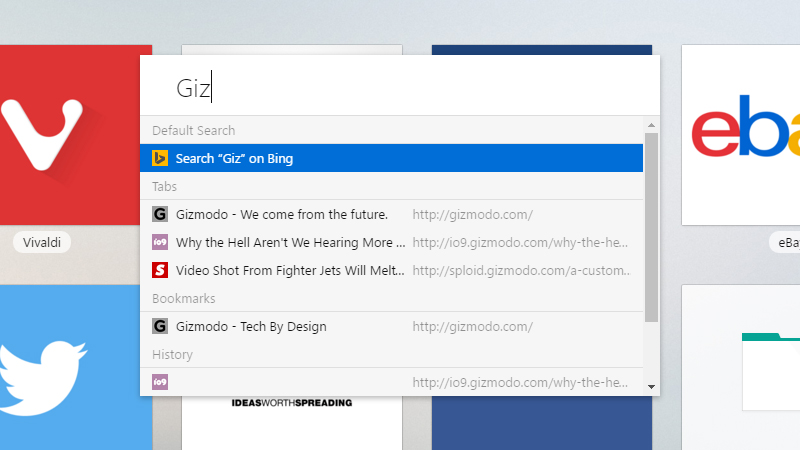This screenshot has width=800, height=450.
Task: Open Gizmodo - We come from the future tab
Action: [391, 214]
